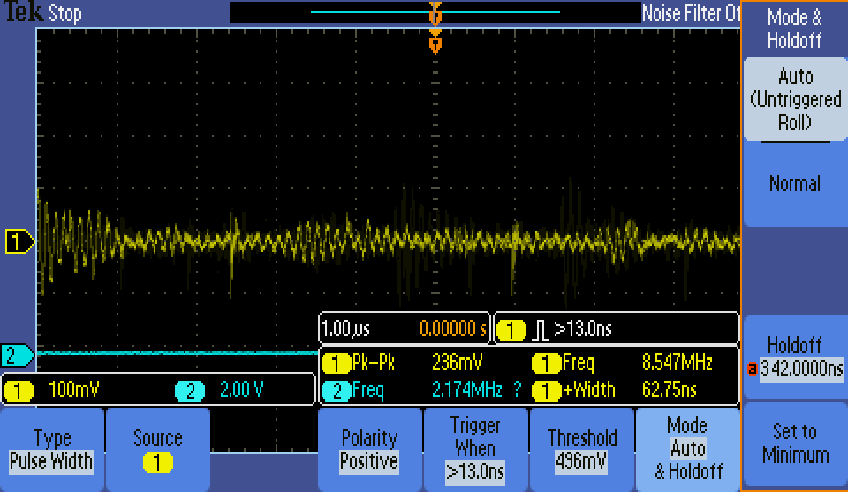This screenshot has height=494, width=849.
Task: Click the multipurpose knob 'a' indicator
Action: tap(752, 369)
